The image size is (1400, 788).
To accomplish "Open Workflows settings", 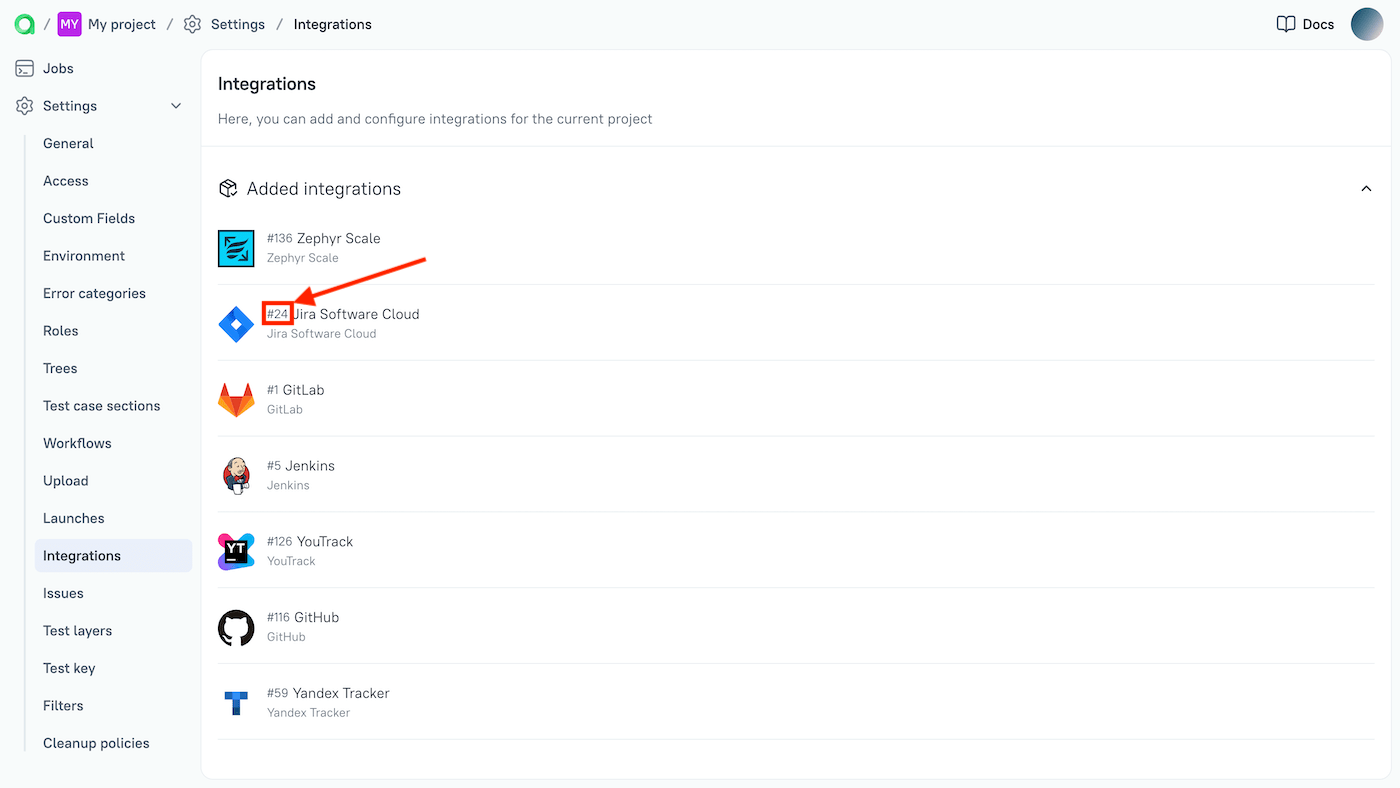I will pyautogui.click(x=77, y=443).
